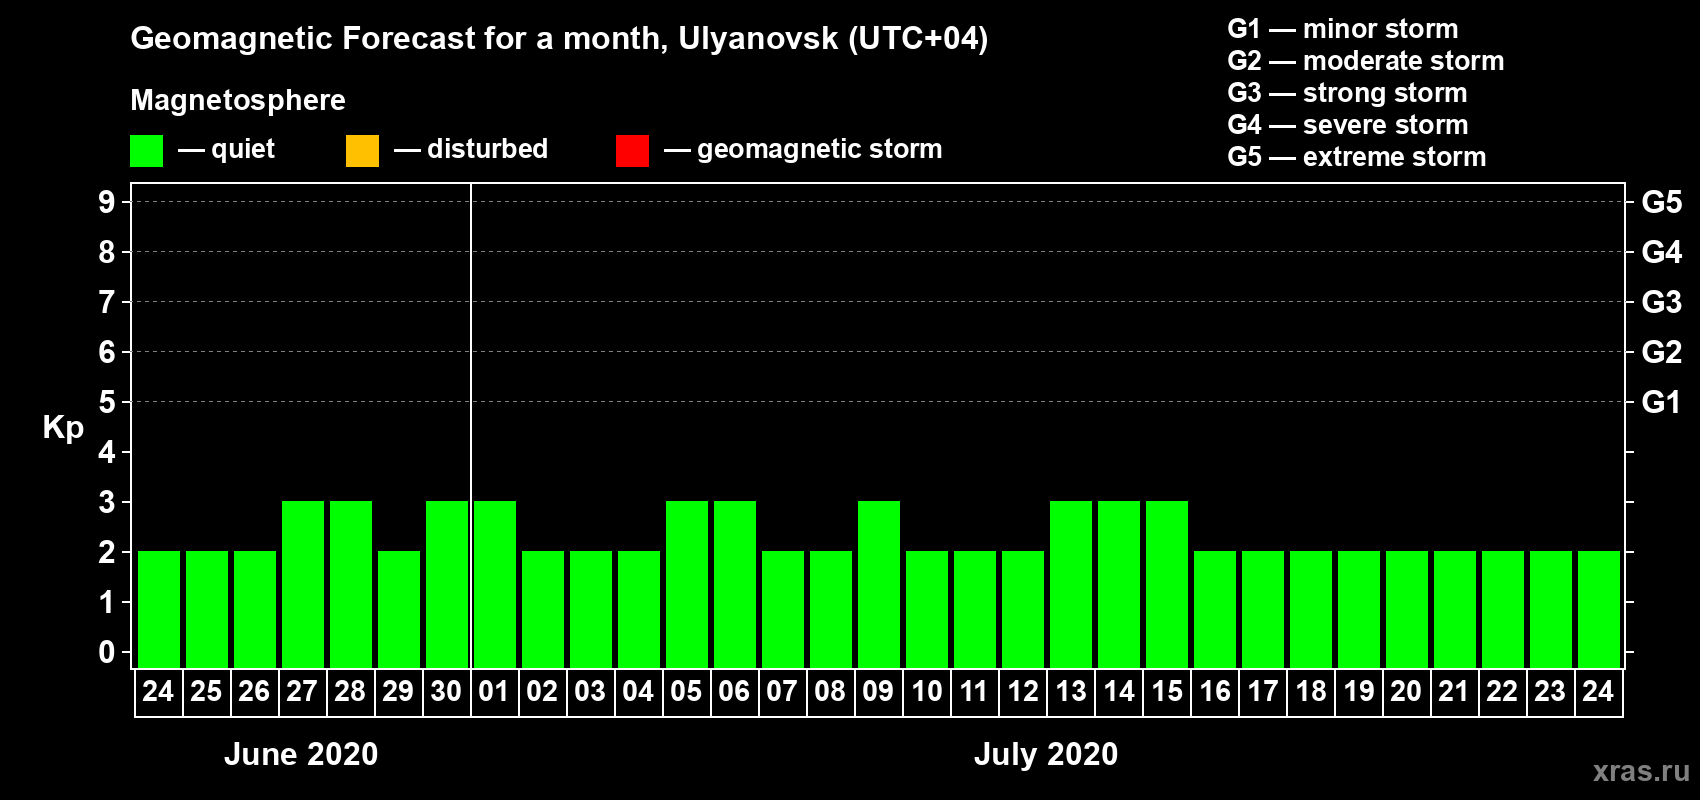Click the July 15 bar
The height and width of the screenshot is (800, 1700).
click(x=1167, y=584)
